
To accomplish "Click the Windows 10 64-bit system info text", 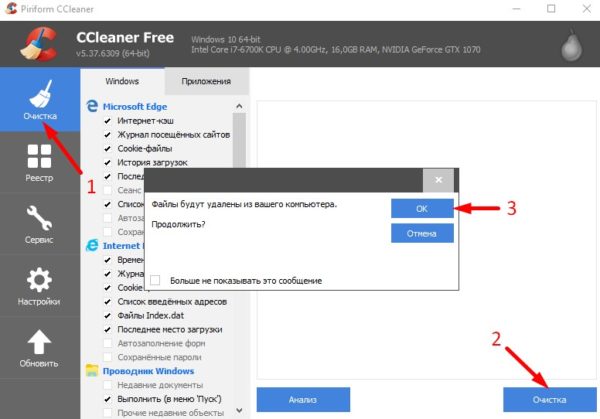I will (x=226, y=39).
